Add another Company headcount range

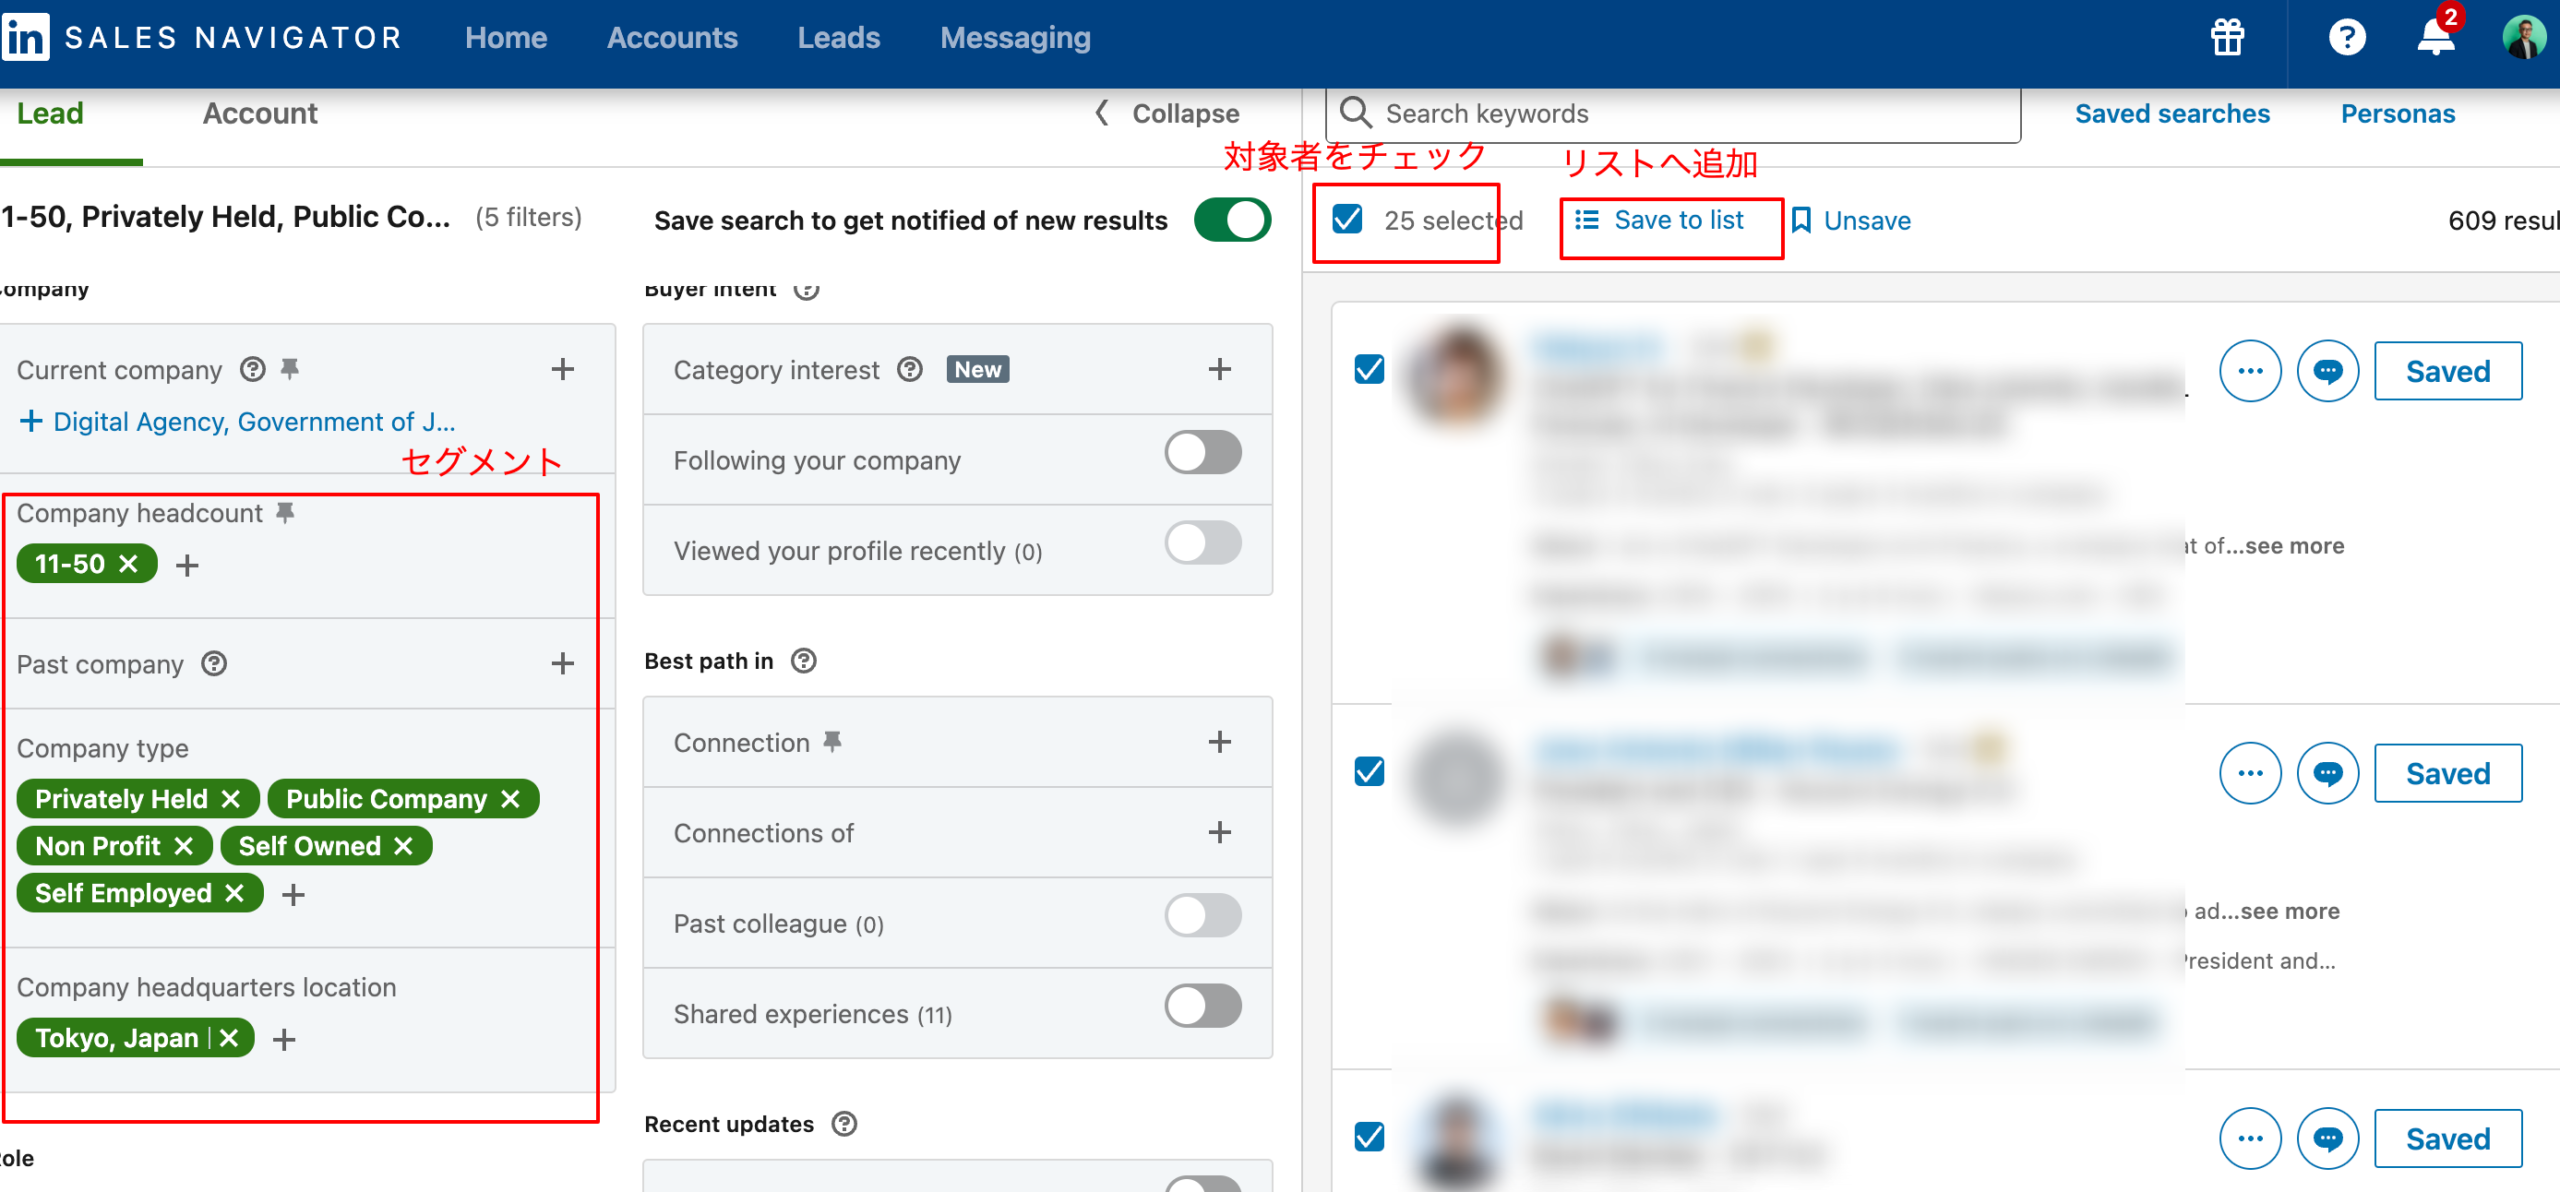(x=187, y=566)
